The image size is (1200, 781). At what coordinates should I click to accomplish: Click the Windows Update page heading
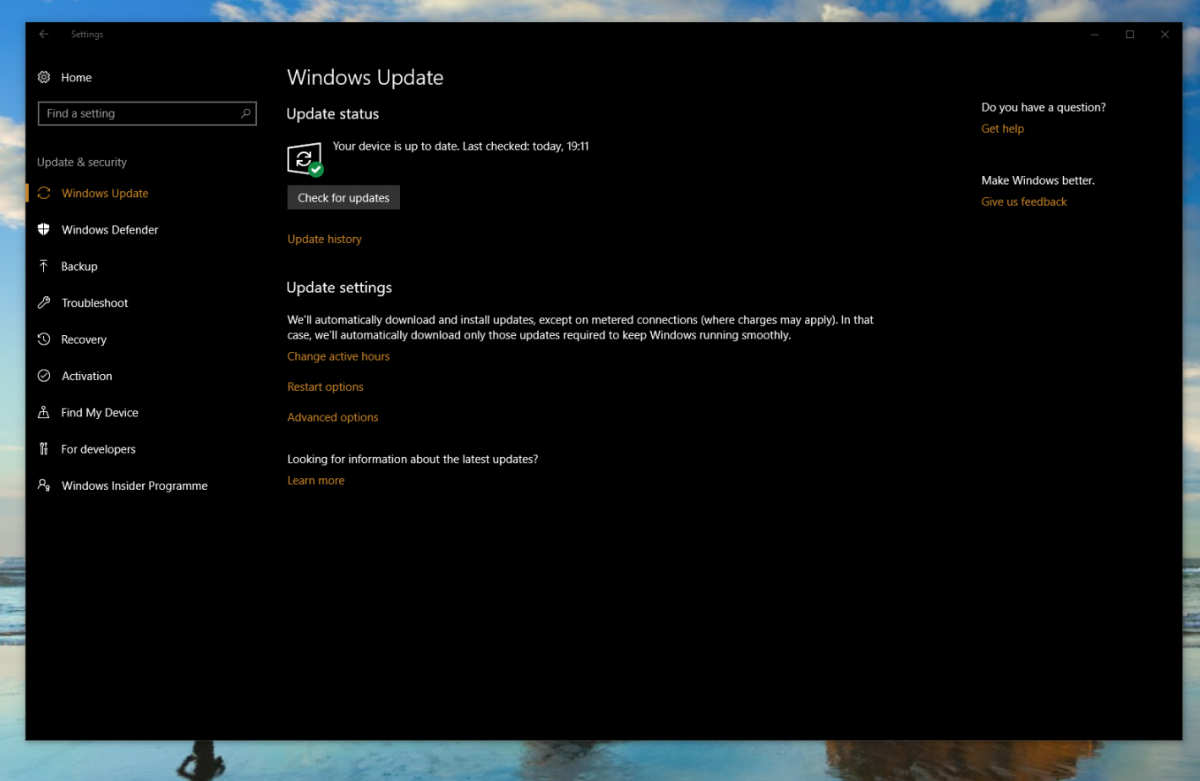(365, 78)
